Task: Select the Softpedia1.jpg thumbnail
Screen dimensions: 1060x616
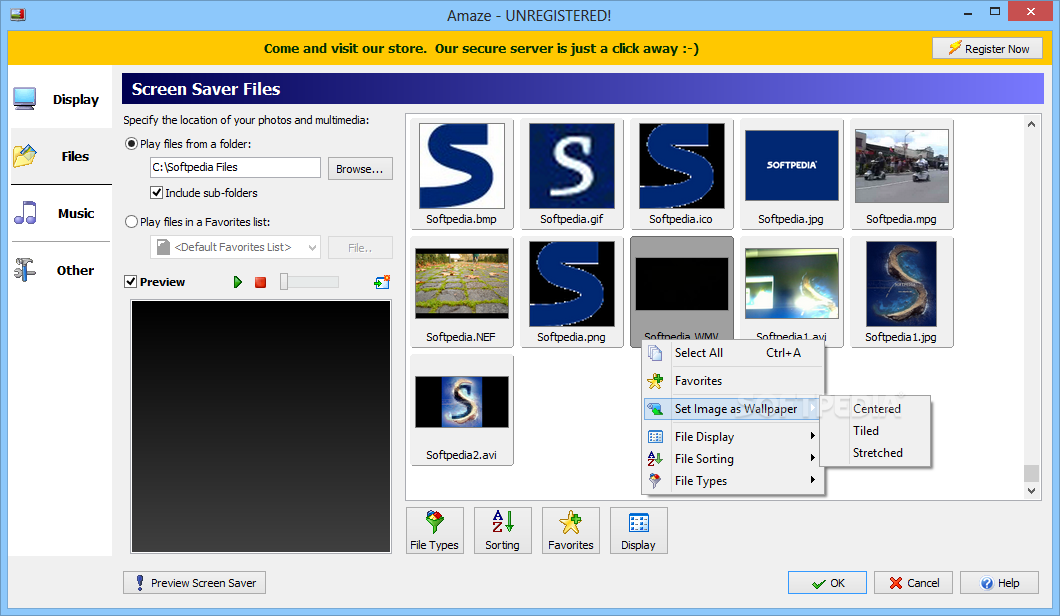Action: coord(902,292)
